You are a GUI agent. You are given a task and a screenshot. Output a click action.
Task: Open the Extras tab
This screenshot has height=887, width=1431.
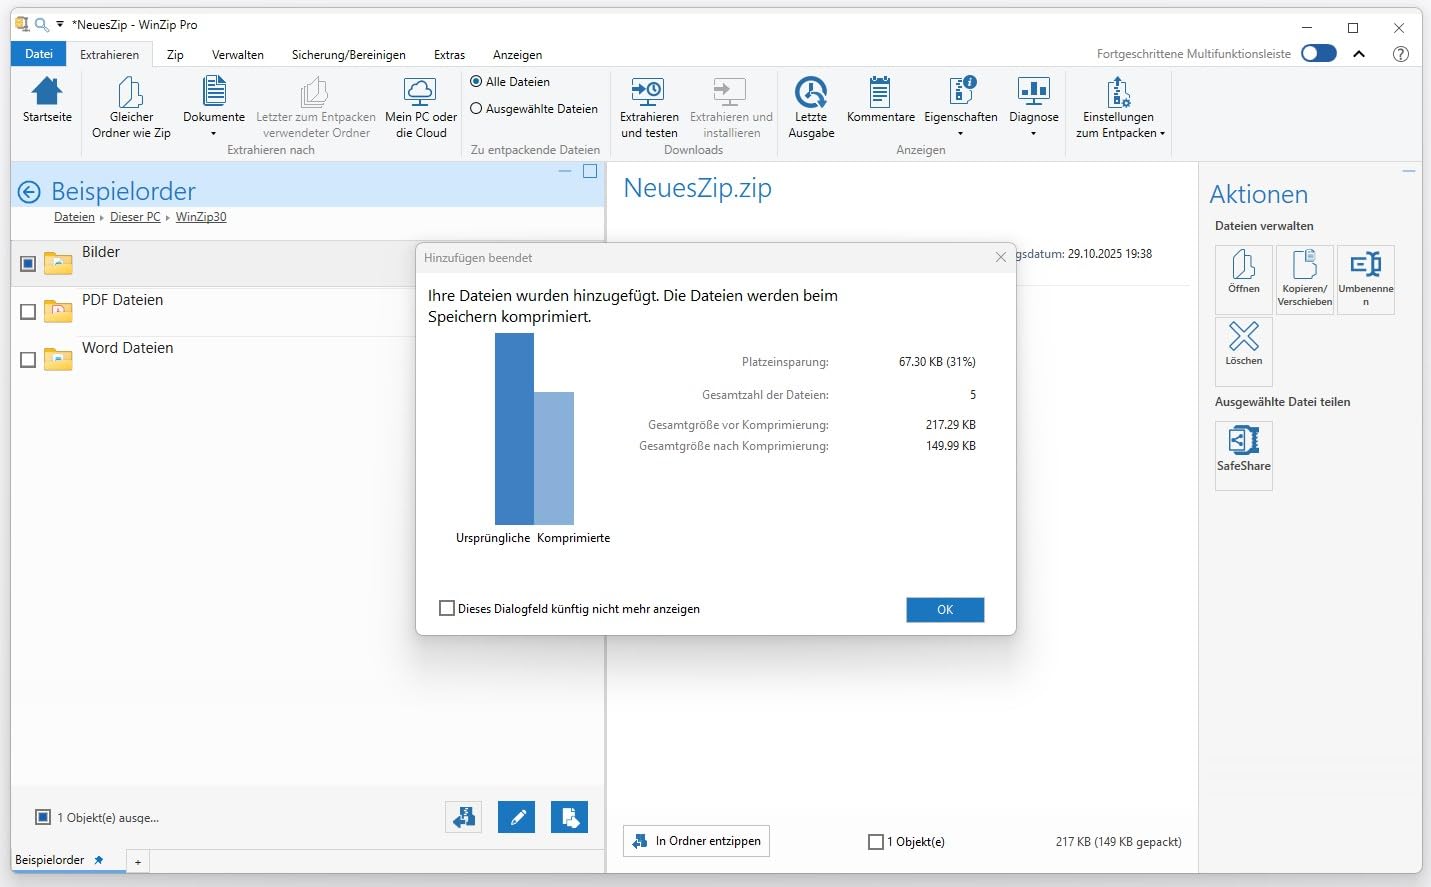pyautogui.click(x=449, y=54)
